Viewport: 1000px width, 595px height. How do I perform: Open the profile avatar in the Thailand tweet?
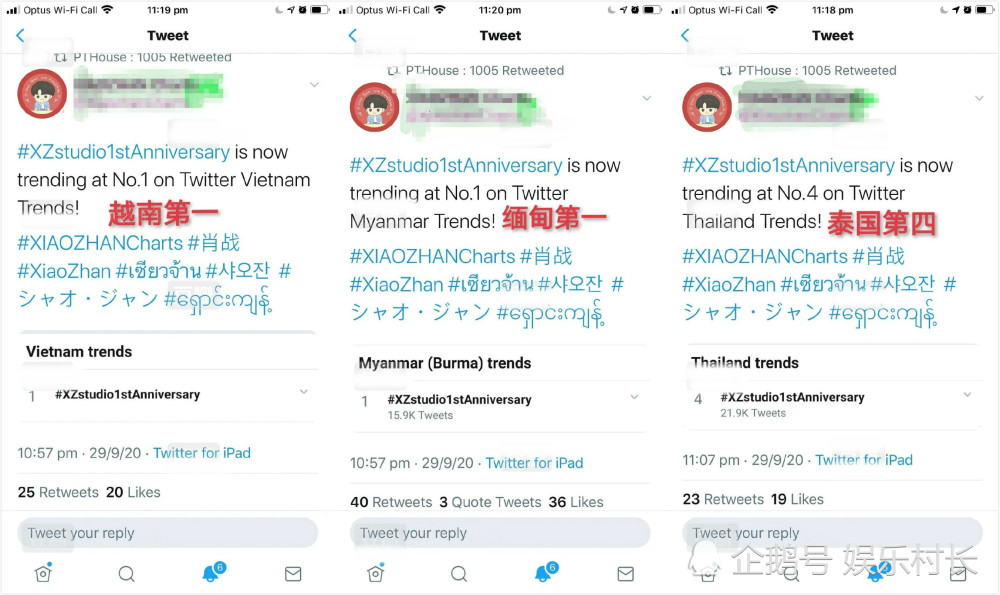707,107
